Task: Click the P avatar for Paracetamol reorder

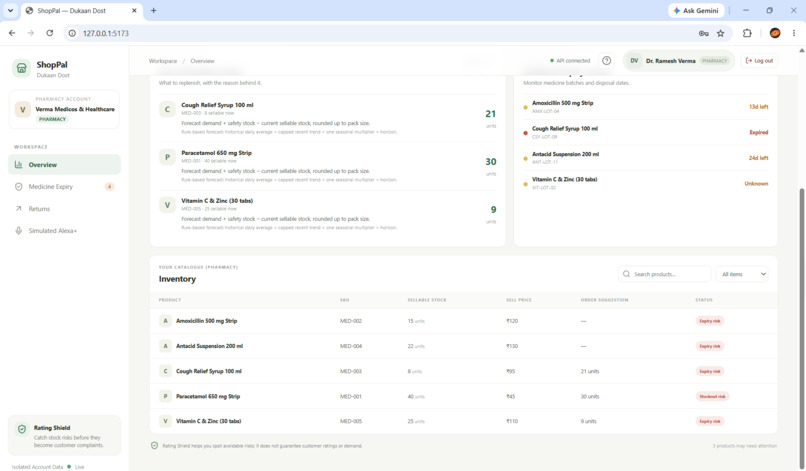Action: click(x=167, y=157)
